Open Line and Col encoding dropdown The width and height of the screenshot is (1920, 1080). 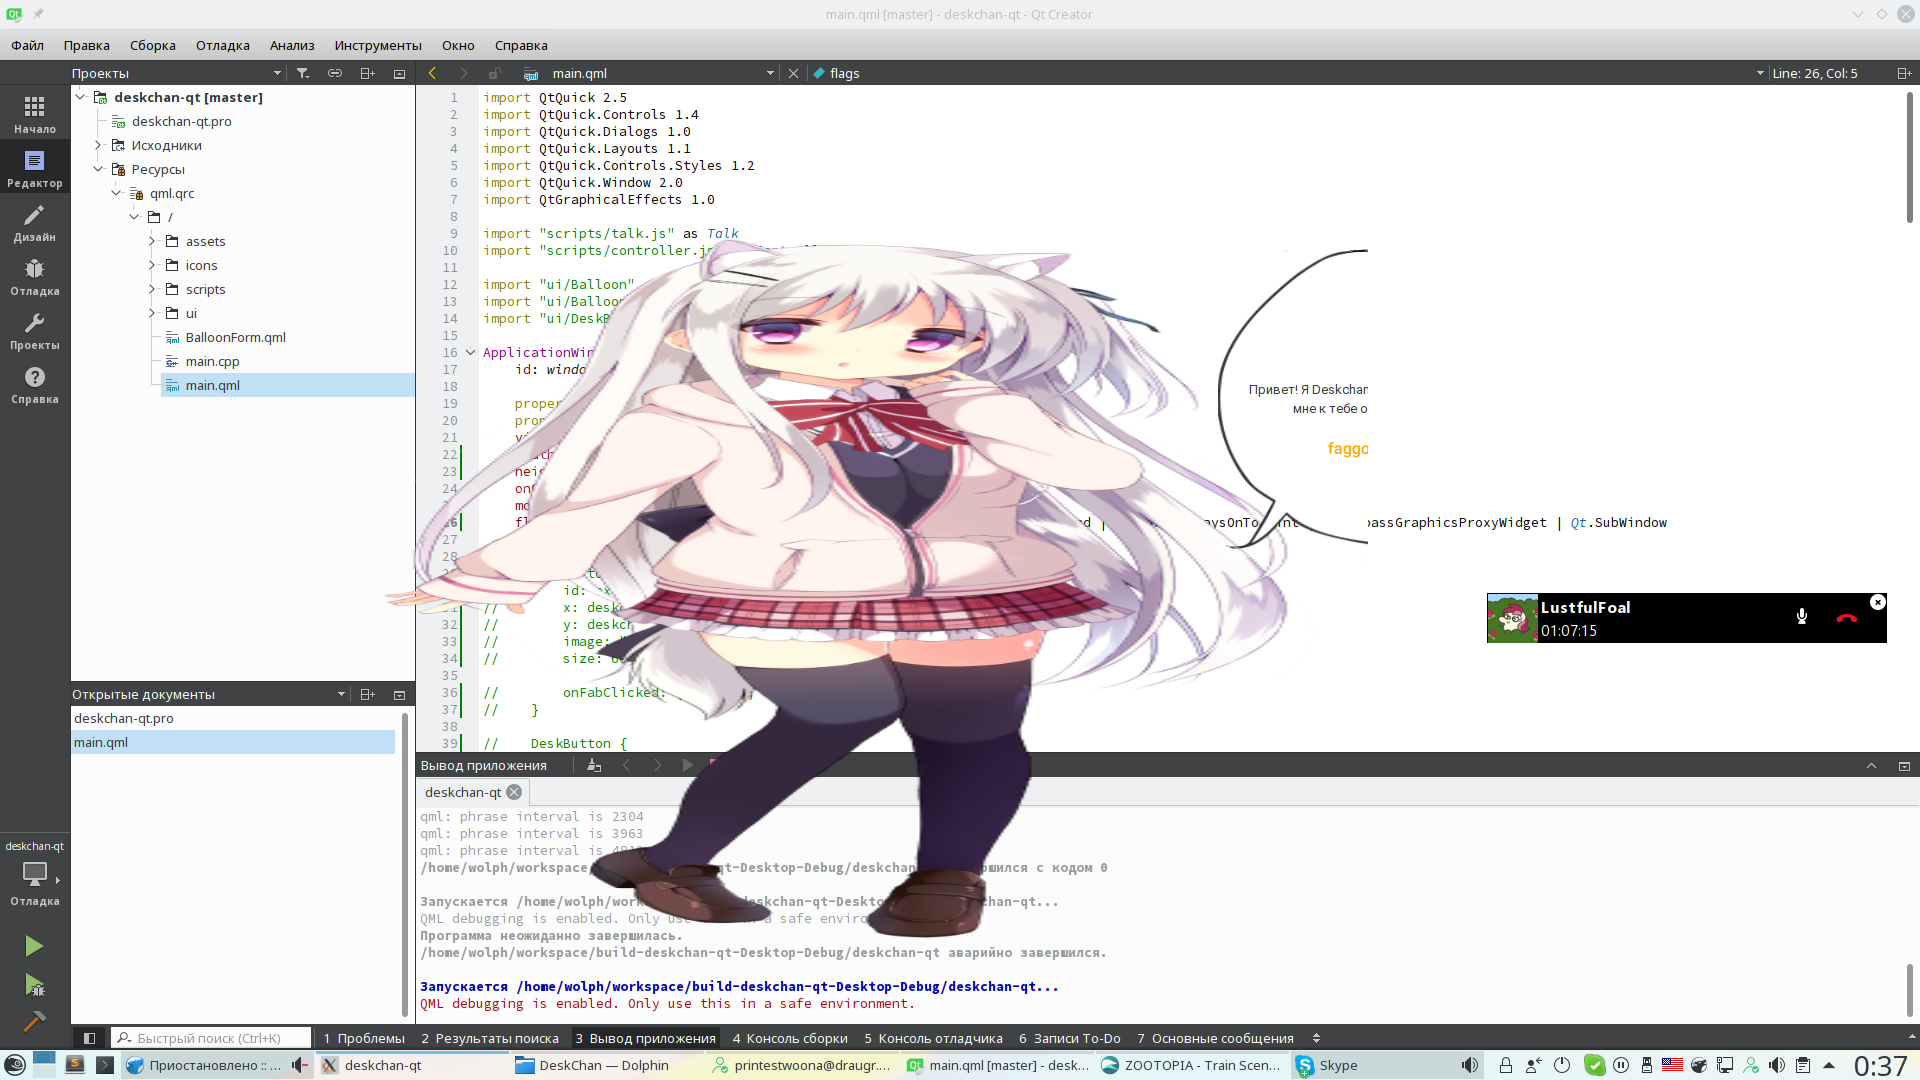coord(1760,73)
